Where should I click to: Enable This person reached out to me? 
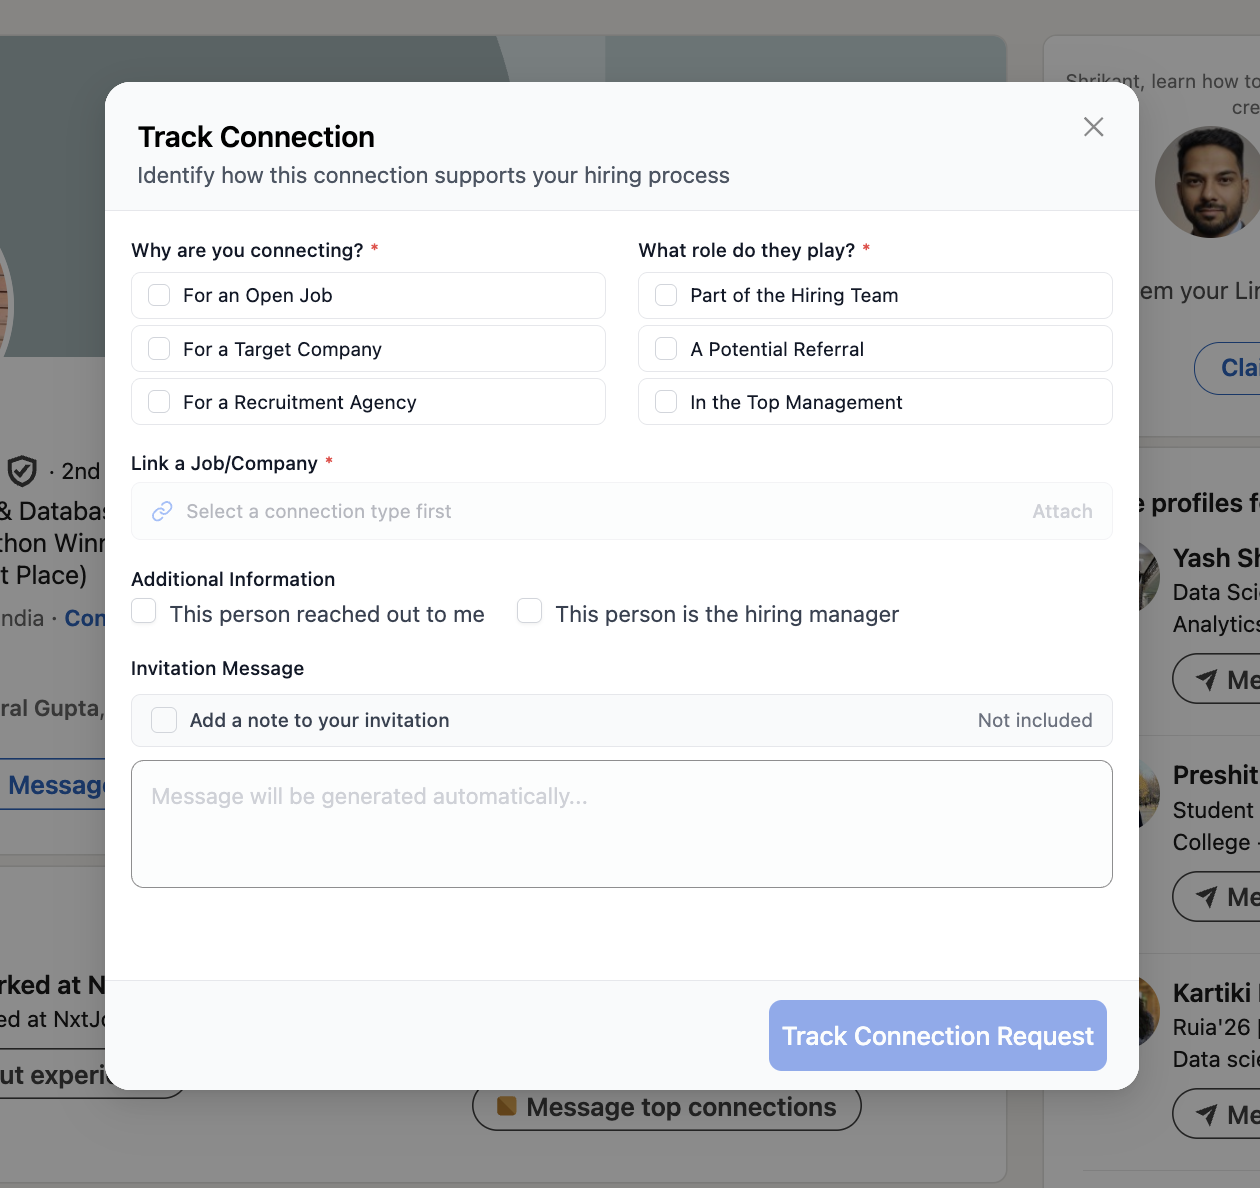(x=143, y=610)
